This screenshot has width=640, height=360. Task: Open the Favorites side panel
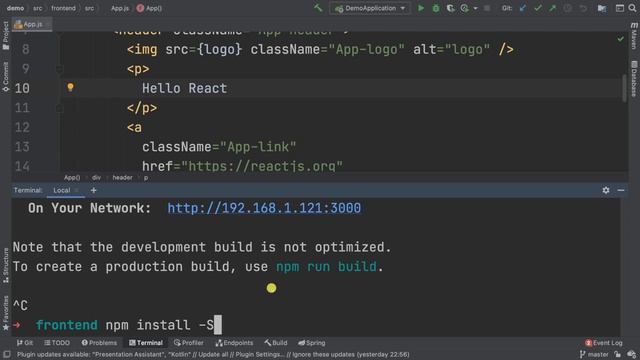point(6,313)
